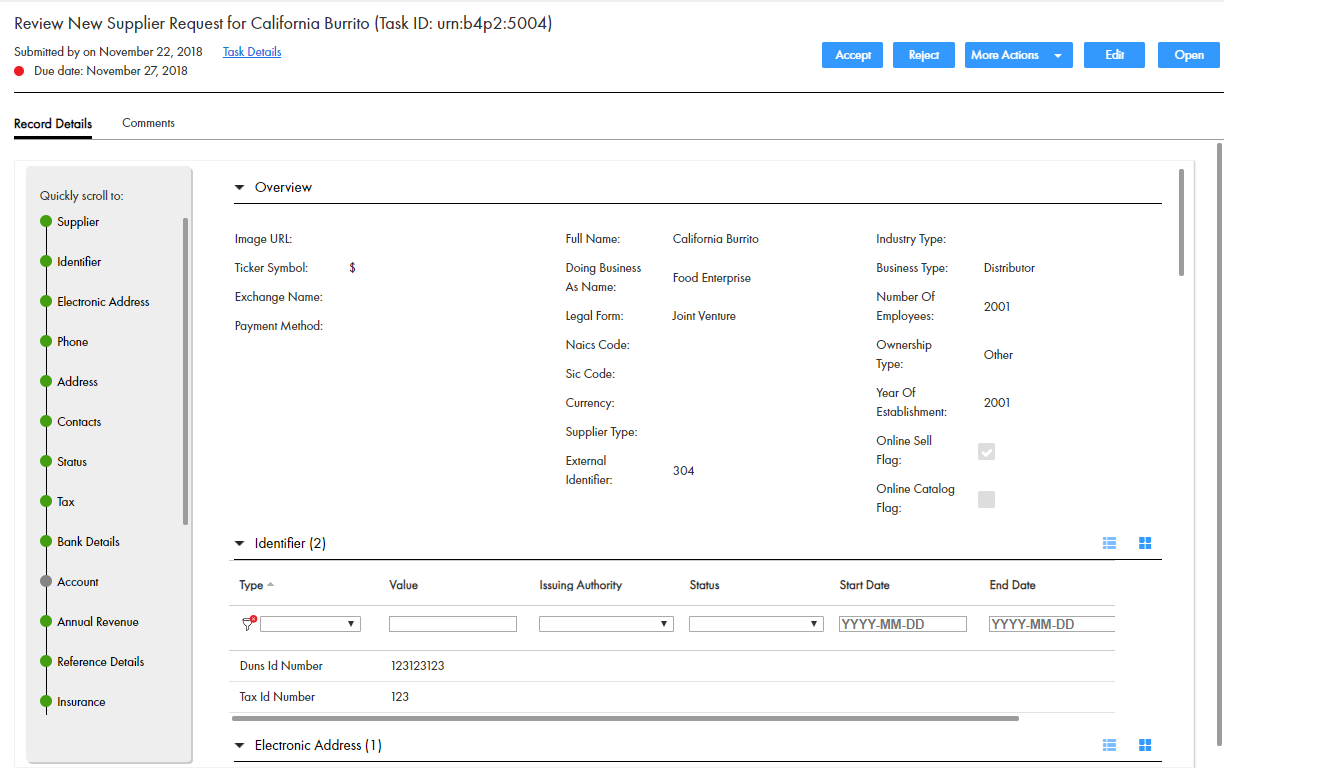Click the Identifier table horizontal scrollbar
Image resolution: width=1319 pixels, height=780 pixels.
coord(625,718)
